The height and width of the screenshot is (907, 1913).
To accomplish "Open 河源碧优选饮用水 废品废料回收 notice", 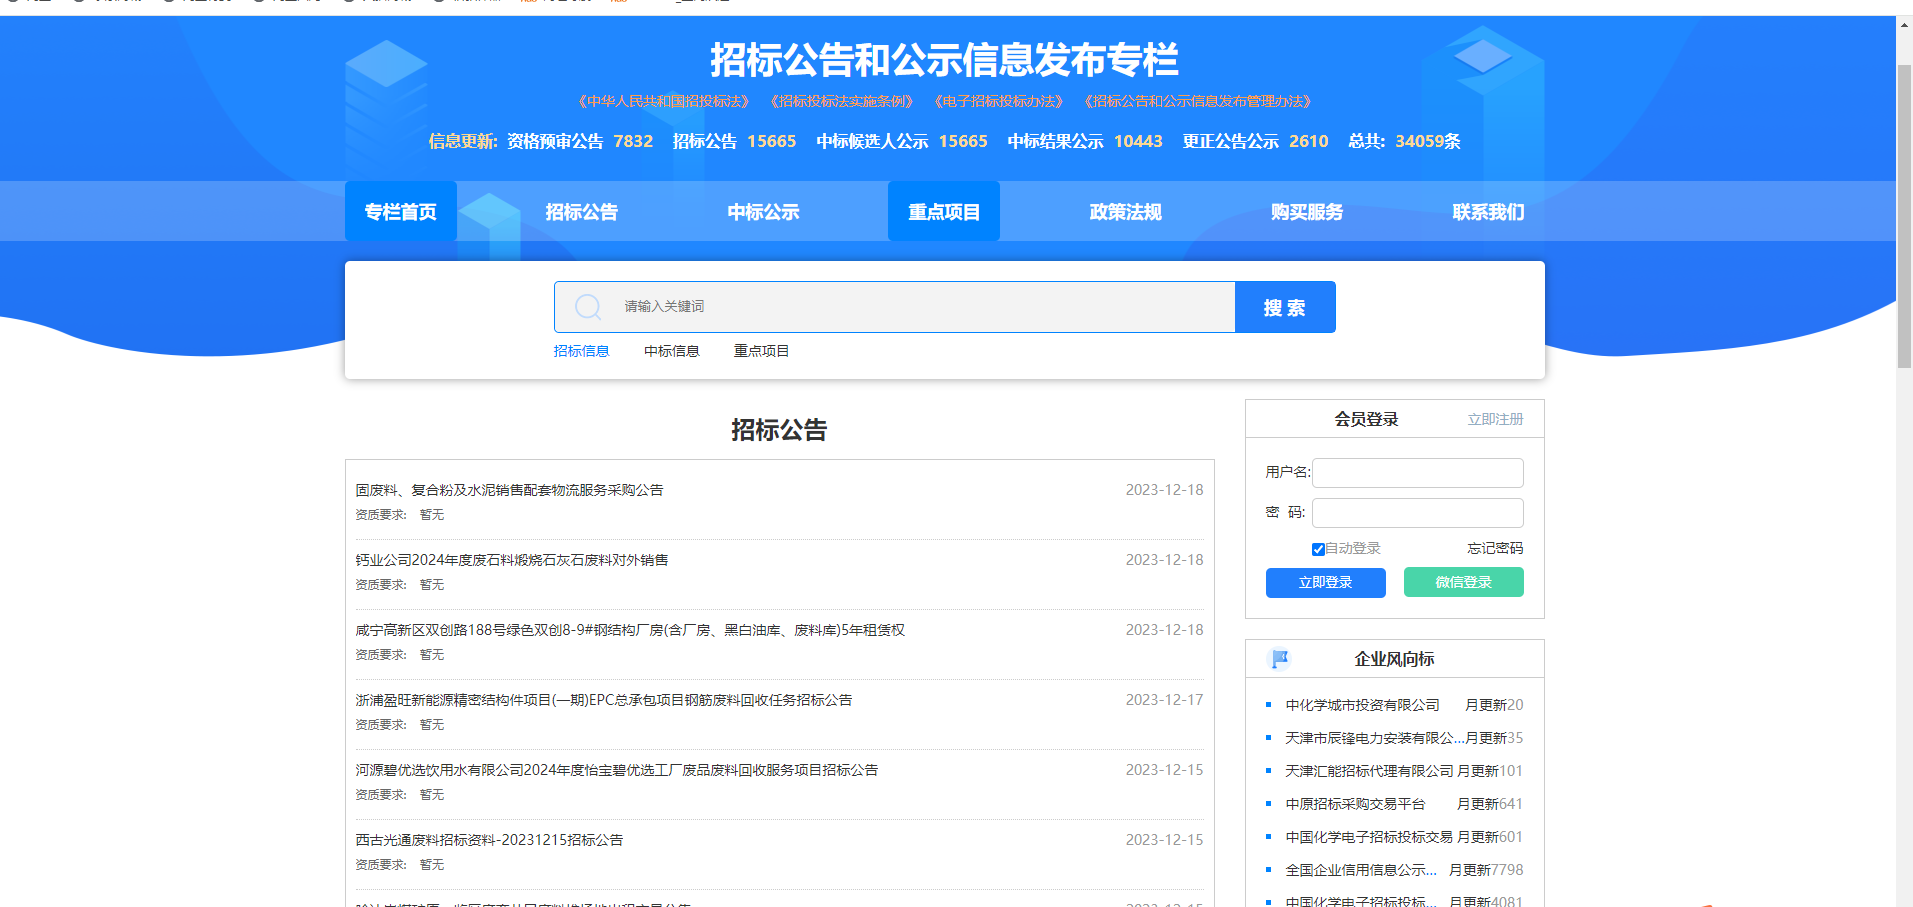I will (x=617, y=770).
